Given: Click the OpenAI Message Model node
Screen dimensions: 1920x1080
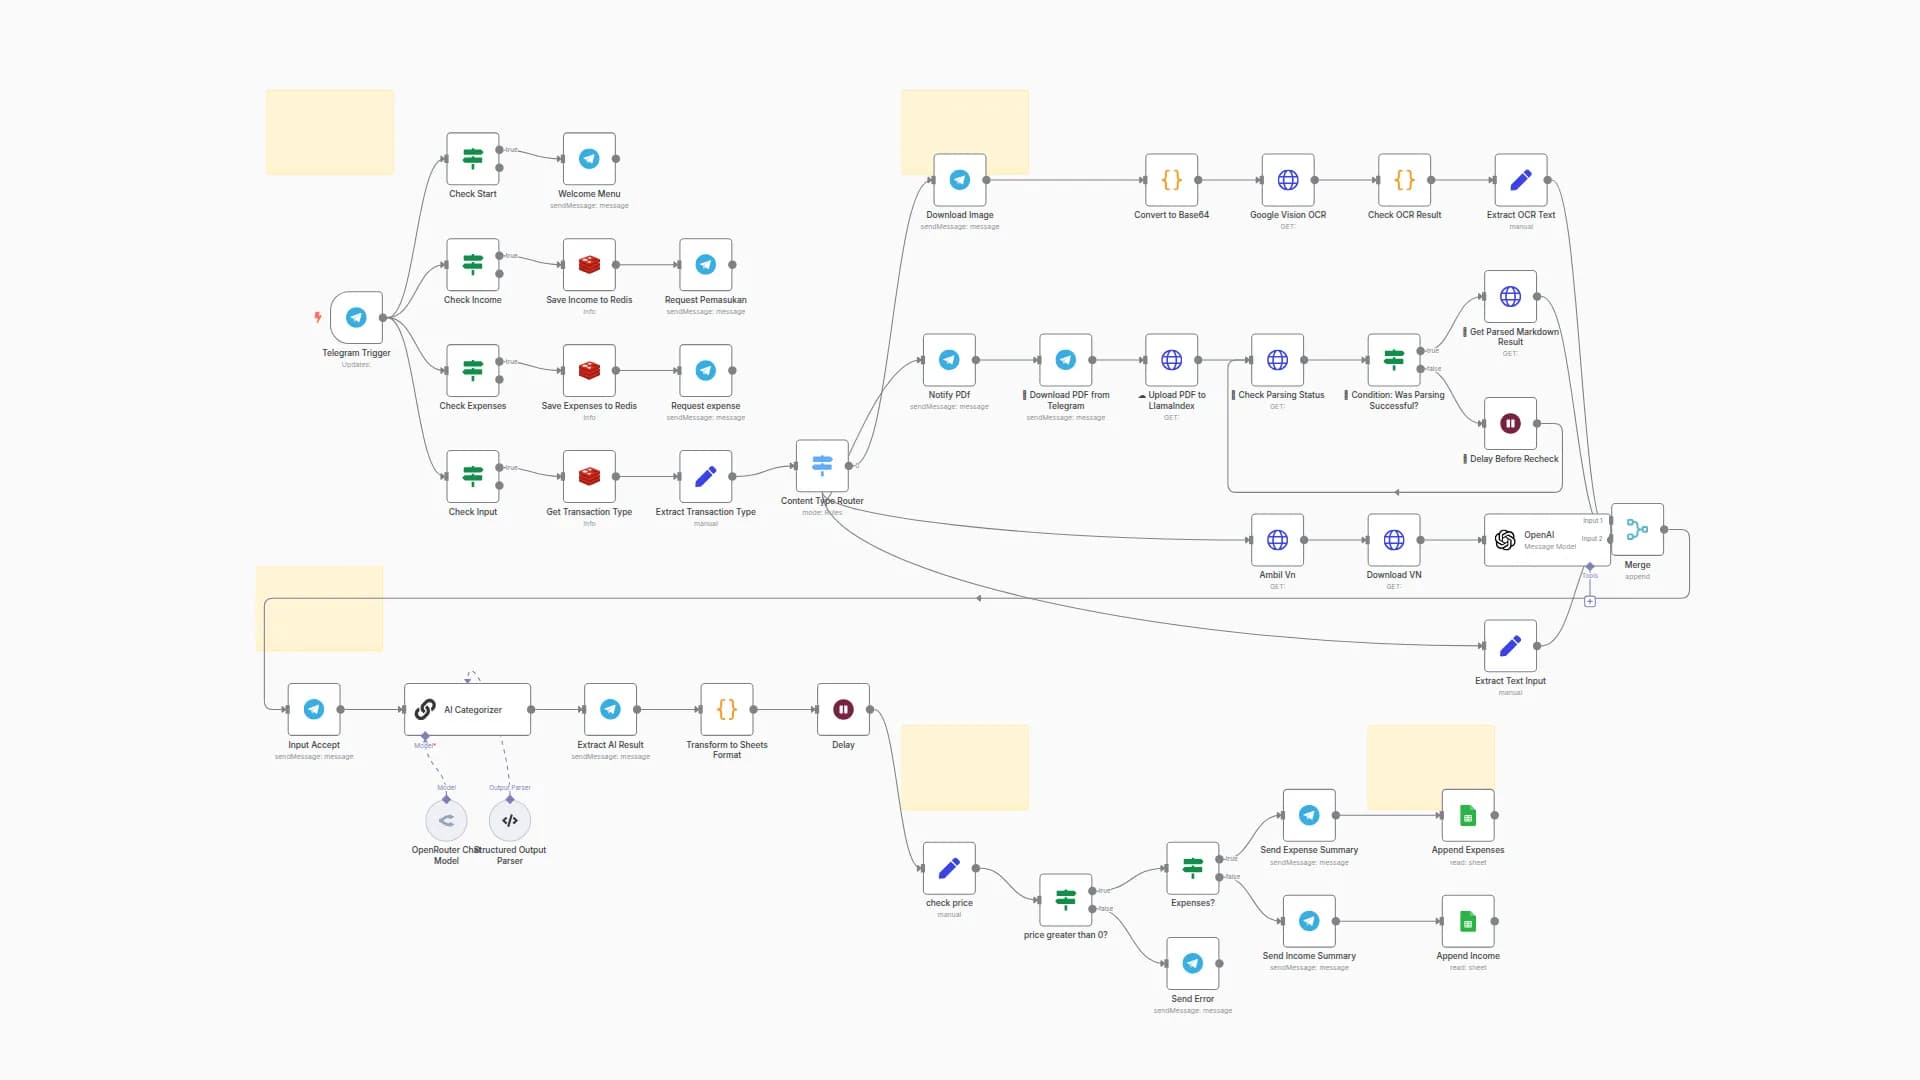Looking at the screenshot, I should pyautogui.click(x=1547, y=540).
